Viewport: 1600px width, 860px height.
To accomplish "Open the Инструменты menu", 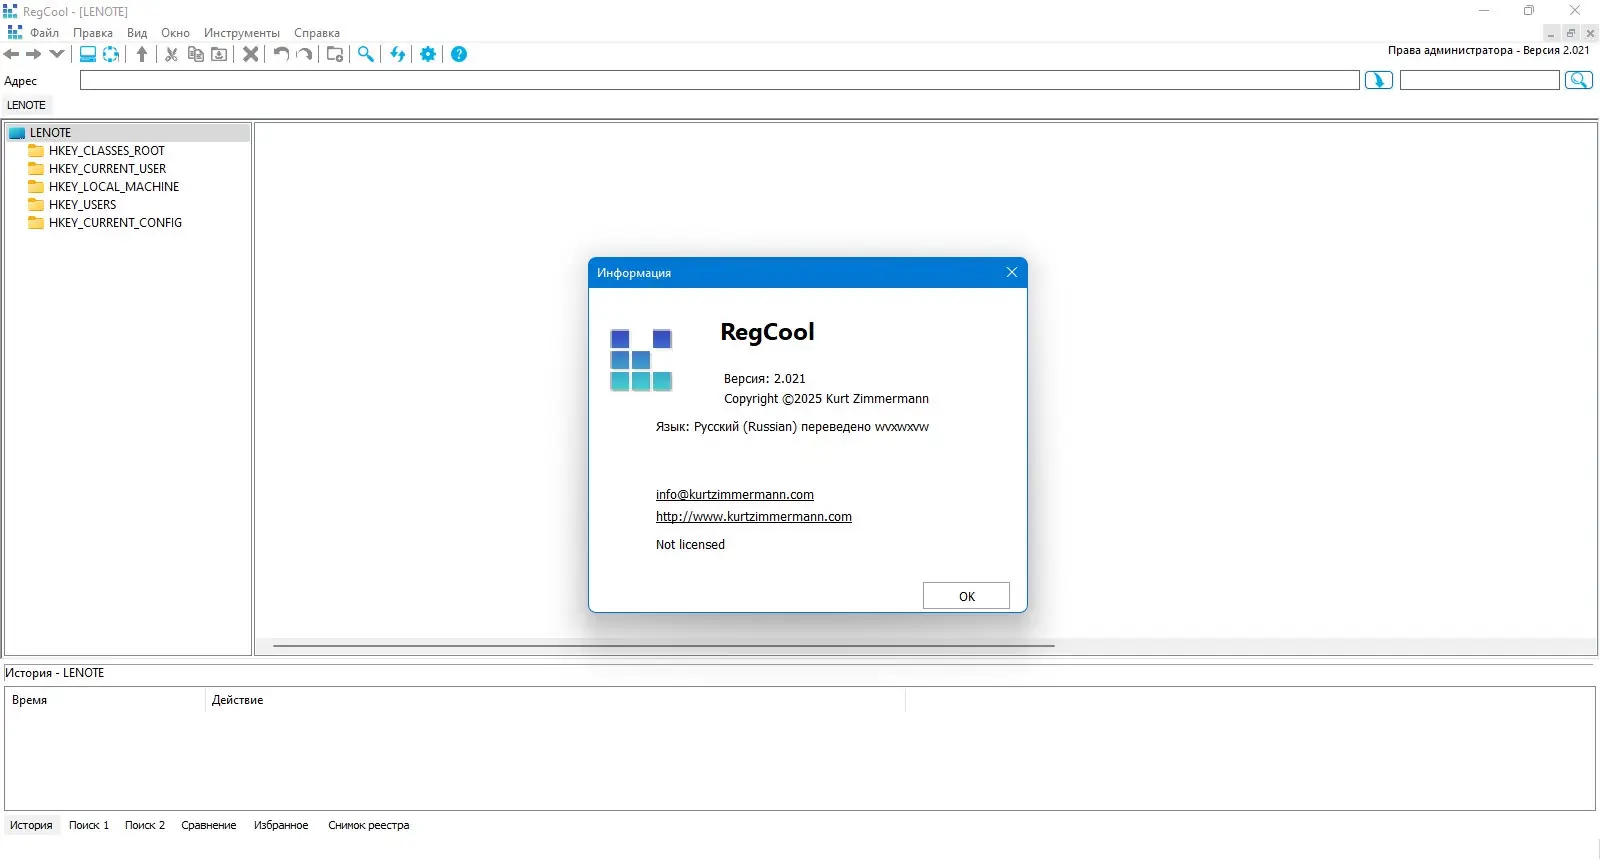I will point(242,33).
